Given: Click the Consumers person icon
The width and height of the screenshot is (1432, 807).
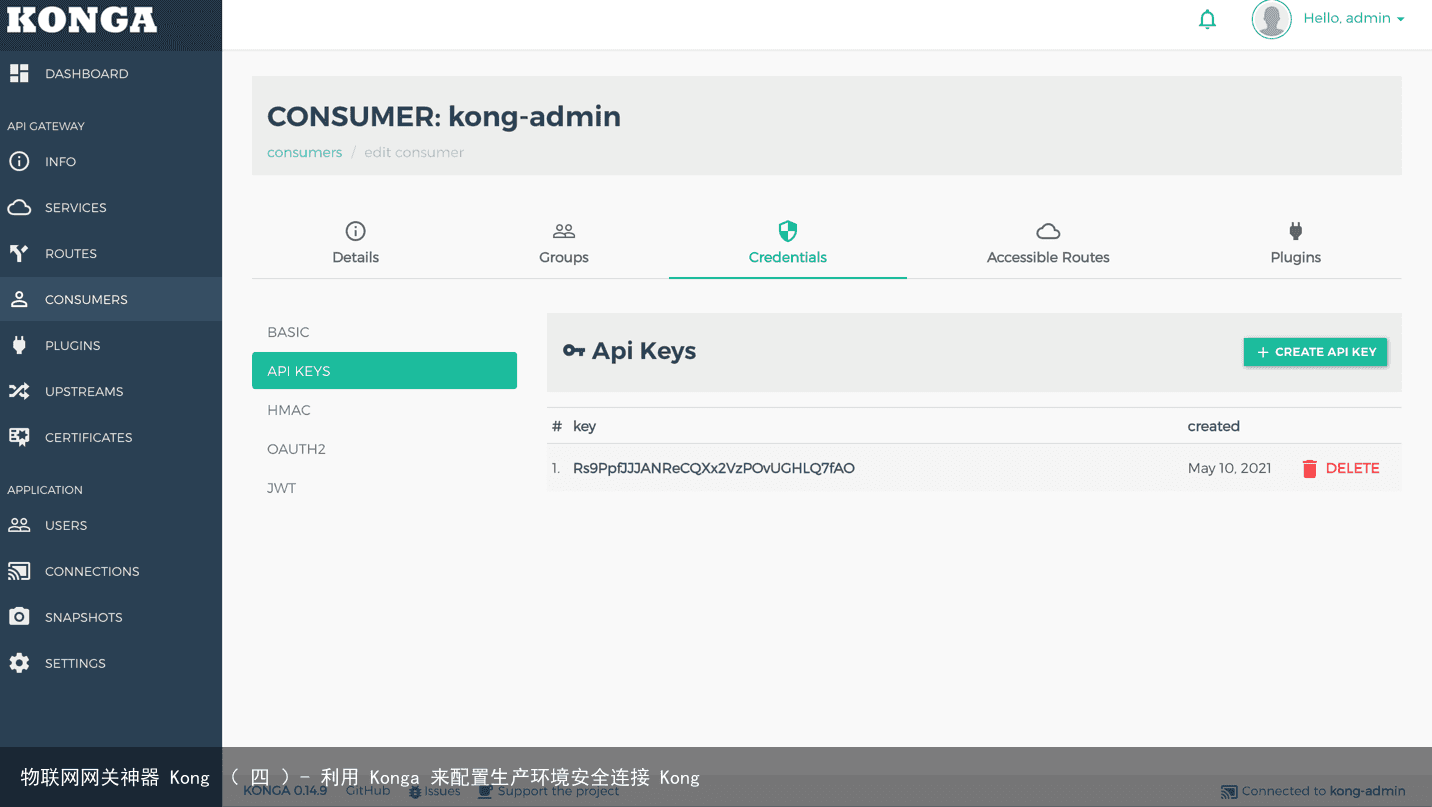Looking at the screenshot, I should 19,299.
